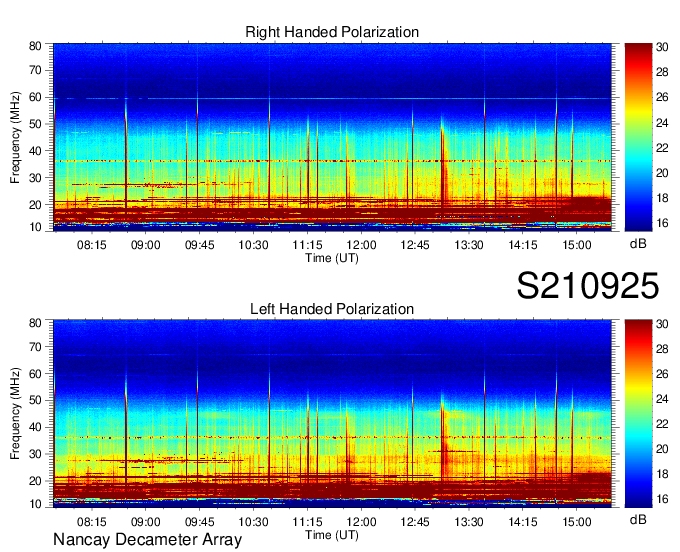This screenshot has width=680, height=552.
Task: Click the 60 MHz tick on Left Handed plot
Action: click(35, 374)
